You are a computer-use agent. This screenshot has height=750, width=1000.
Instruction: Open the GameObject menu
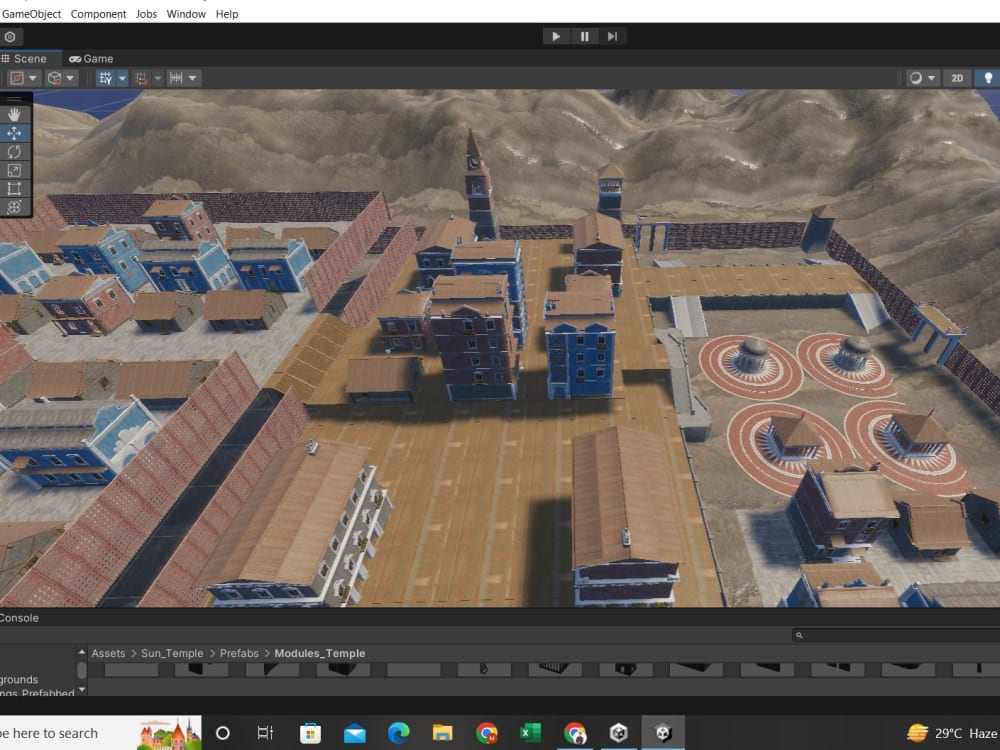click(x=30, y=13)
